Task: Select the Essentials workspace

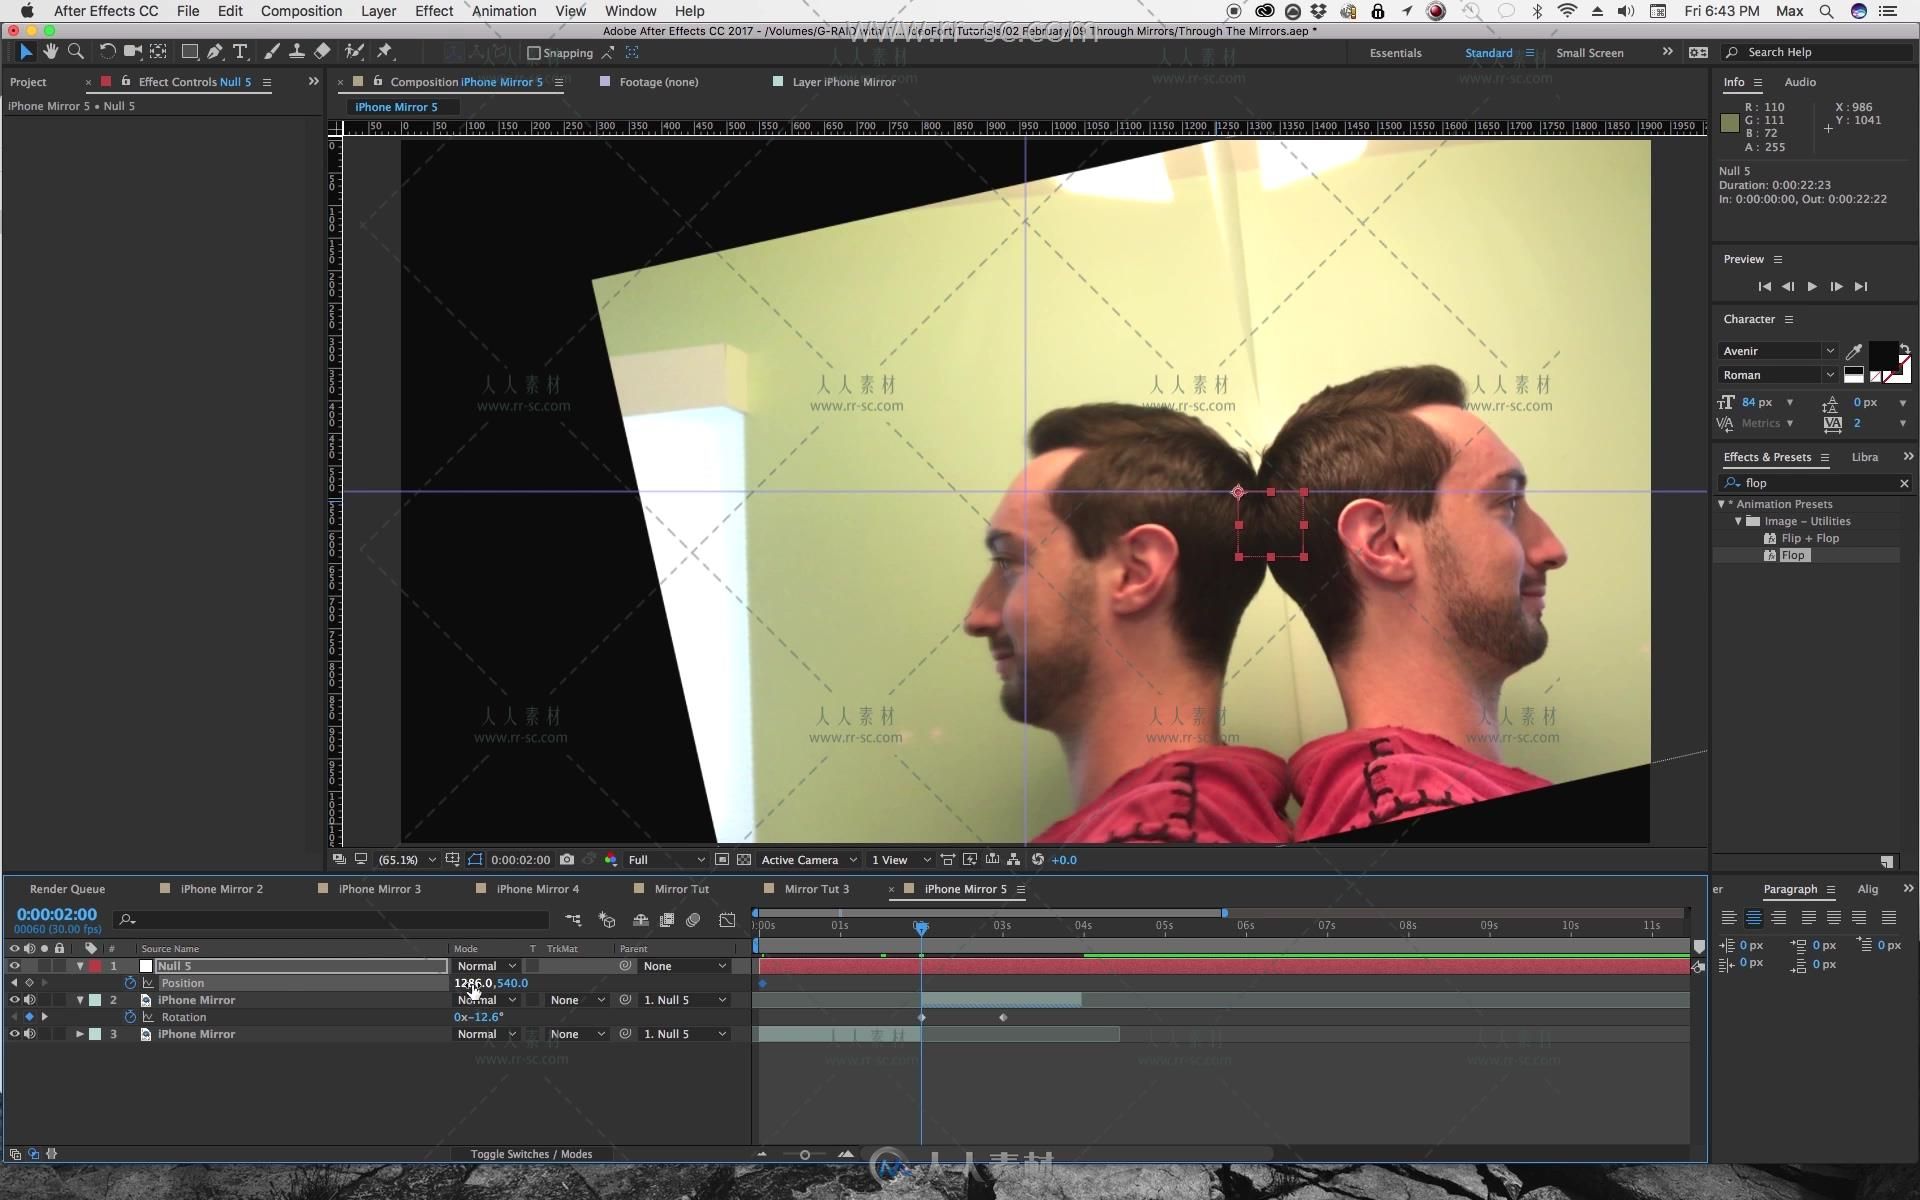Action: pos(1395,53)
